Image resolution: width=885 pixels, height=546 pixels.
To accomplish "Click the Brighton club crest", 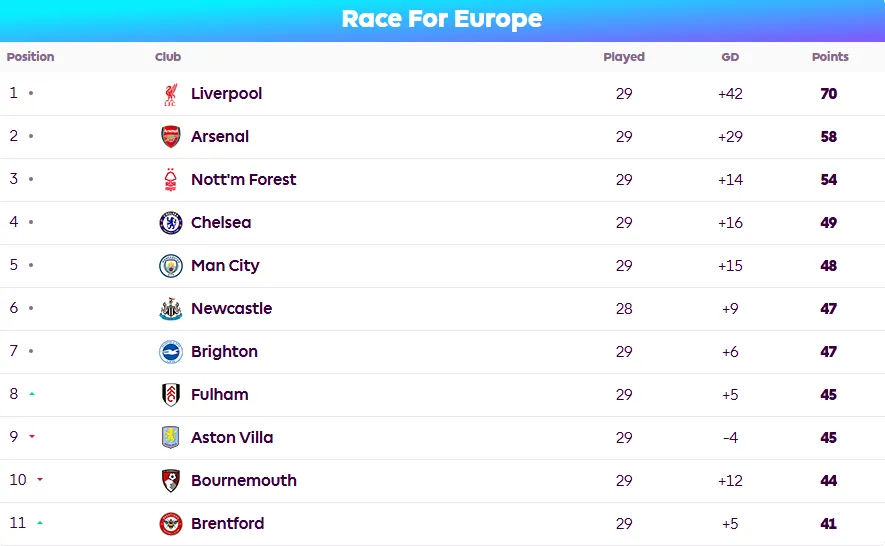I will click(170, 352).
